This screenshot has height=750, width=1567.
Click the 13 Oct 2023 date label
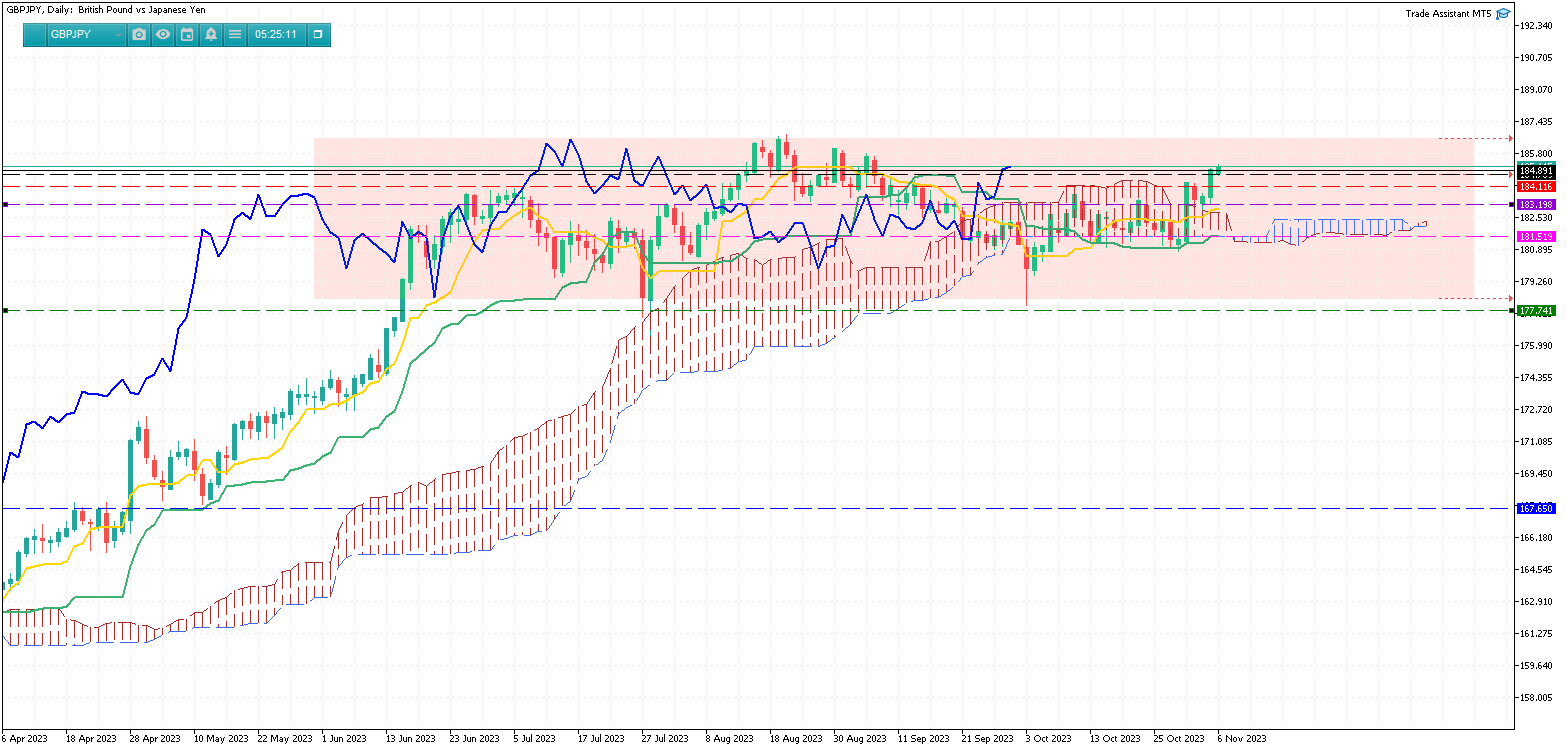[x=1115, y=739]
